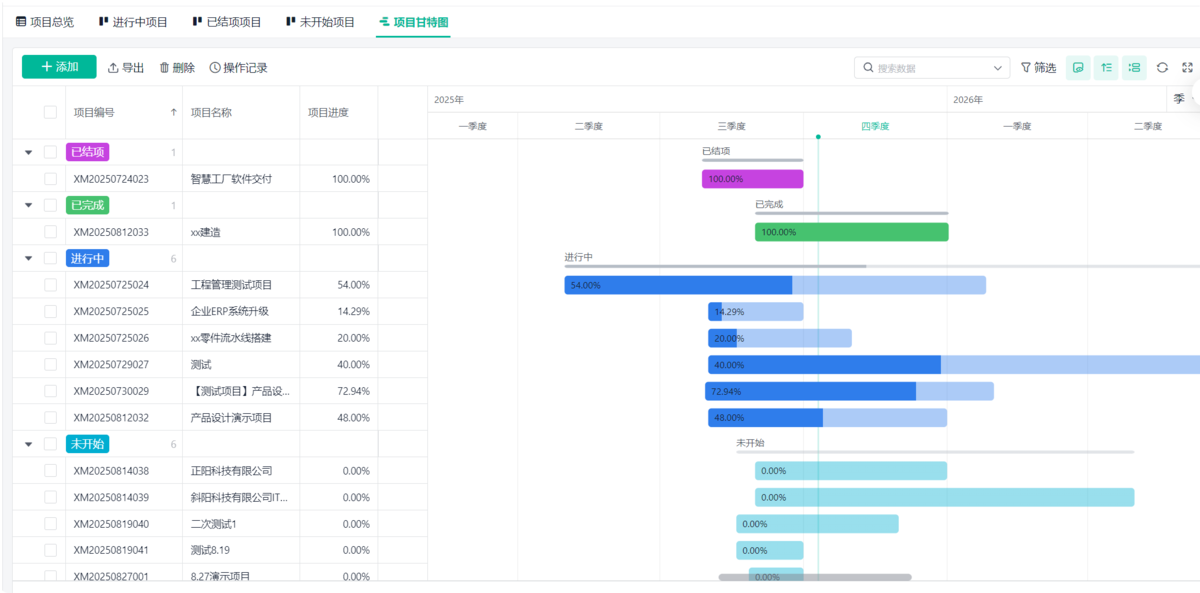
Task: Check the select-all header checkbox
Action: [50, 112]
